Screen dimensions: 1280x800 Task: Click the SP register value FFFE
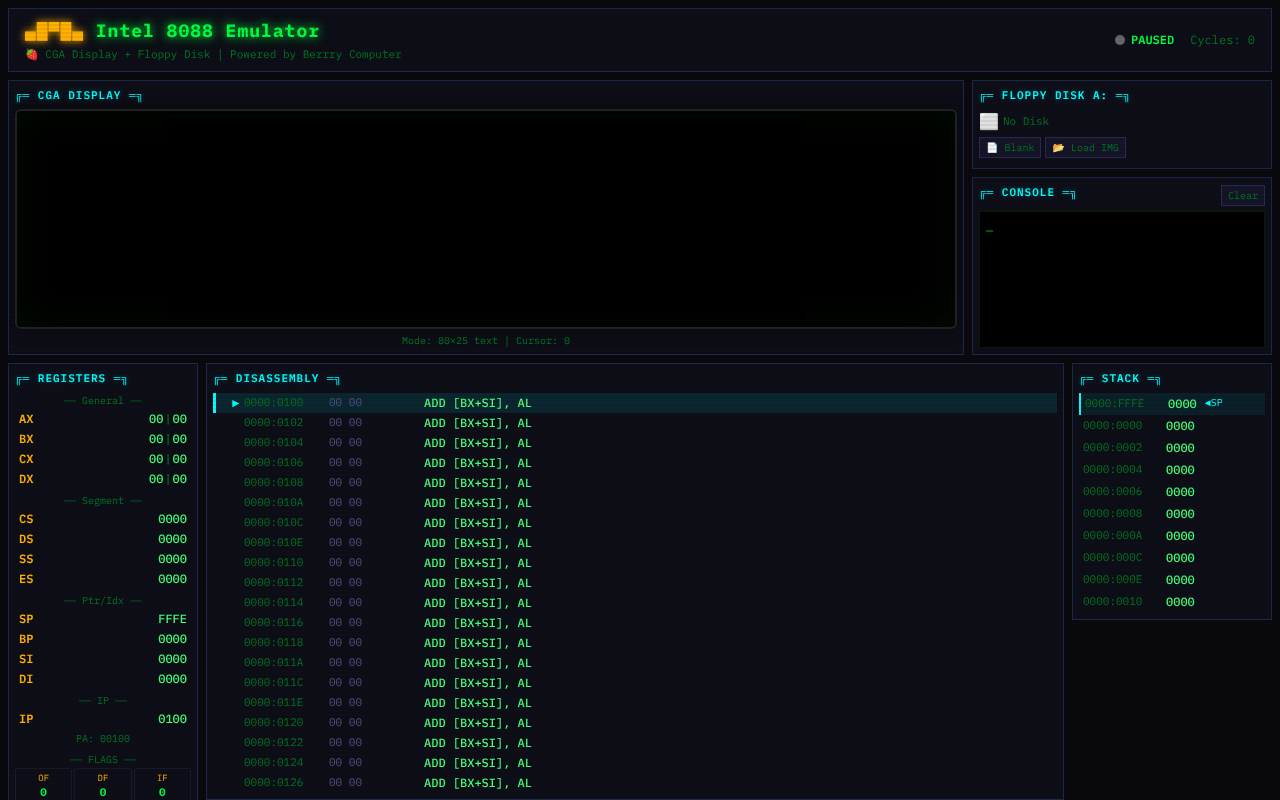click(x=172, y=619)
